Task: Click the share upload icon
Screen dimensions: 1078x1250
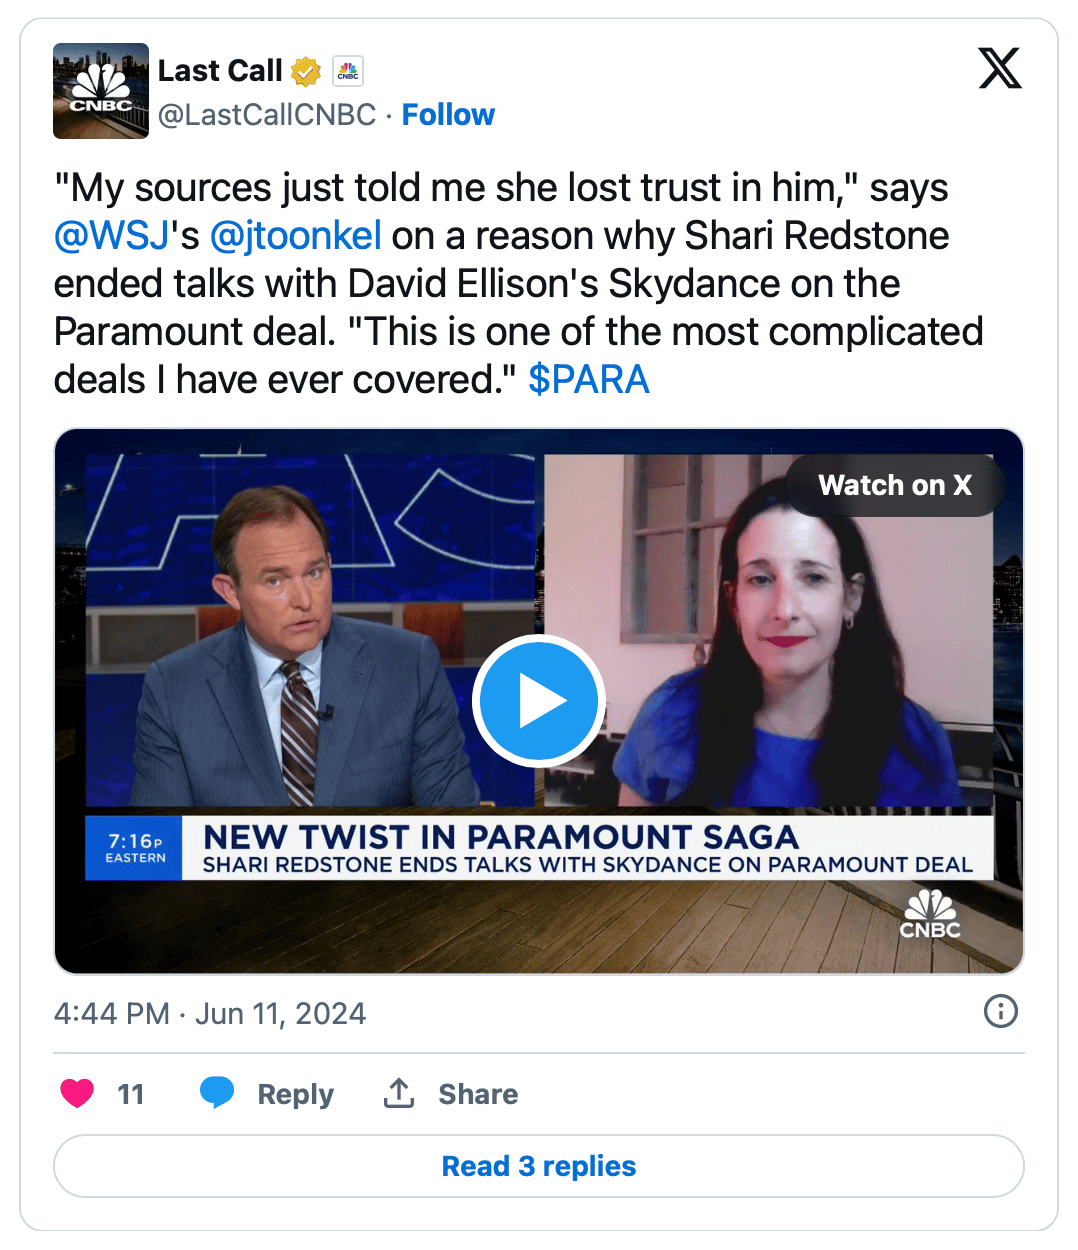Action: [399, 1093]
